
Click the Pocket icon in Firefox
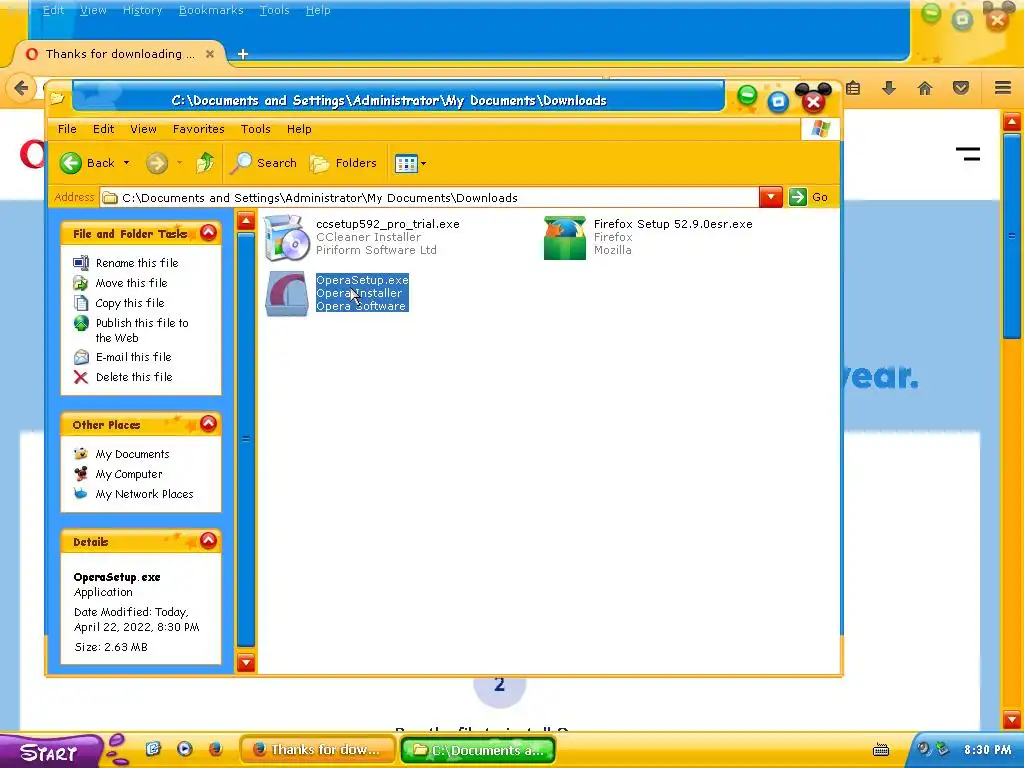pyautogui.click(x=961, y=88)
